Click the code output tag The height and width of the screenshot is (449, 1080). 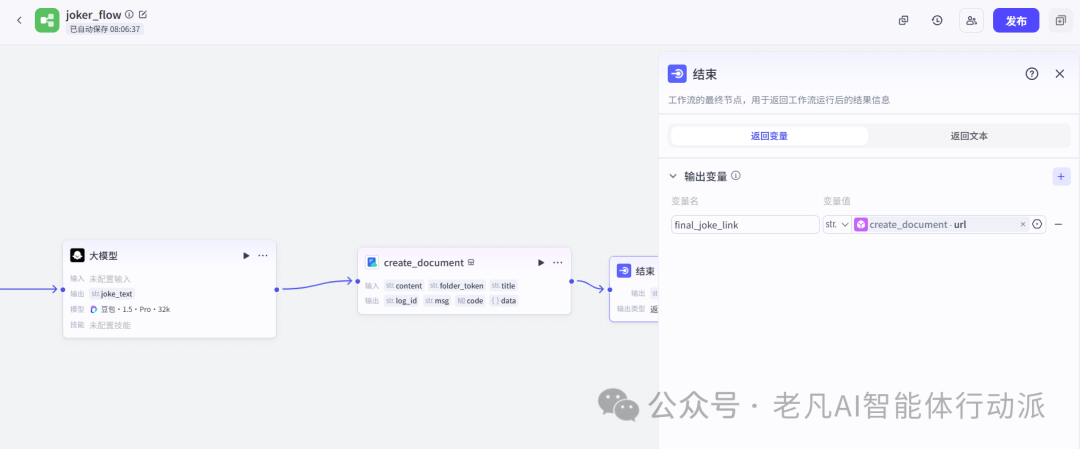[x=470, y=301]
